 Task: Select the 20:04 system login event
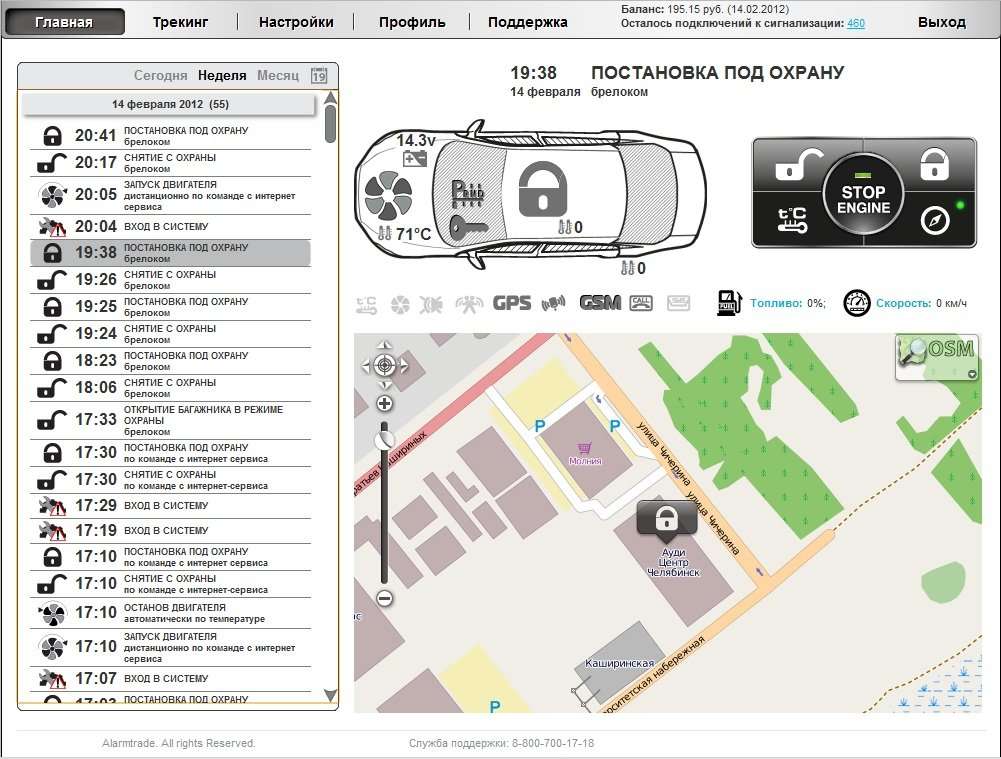tap(170, 227)
